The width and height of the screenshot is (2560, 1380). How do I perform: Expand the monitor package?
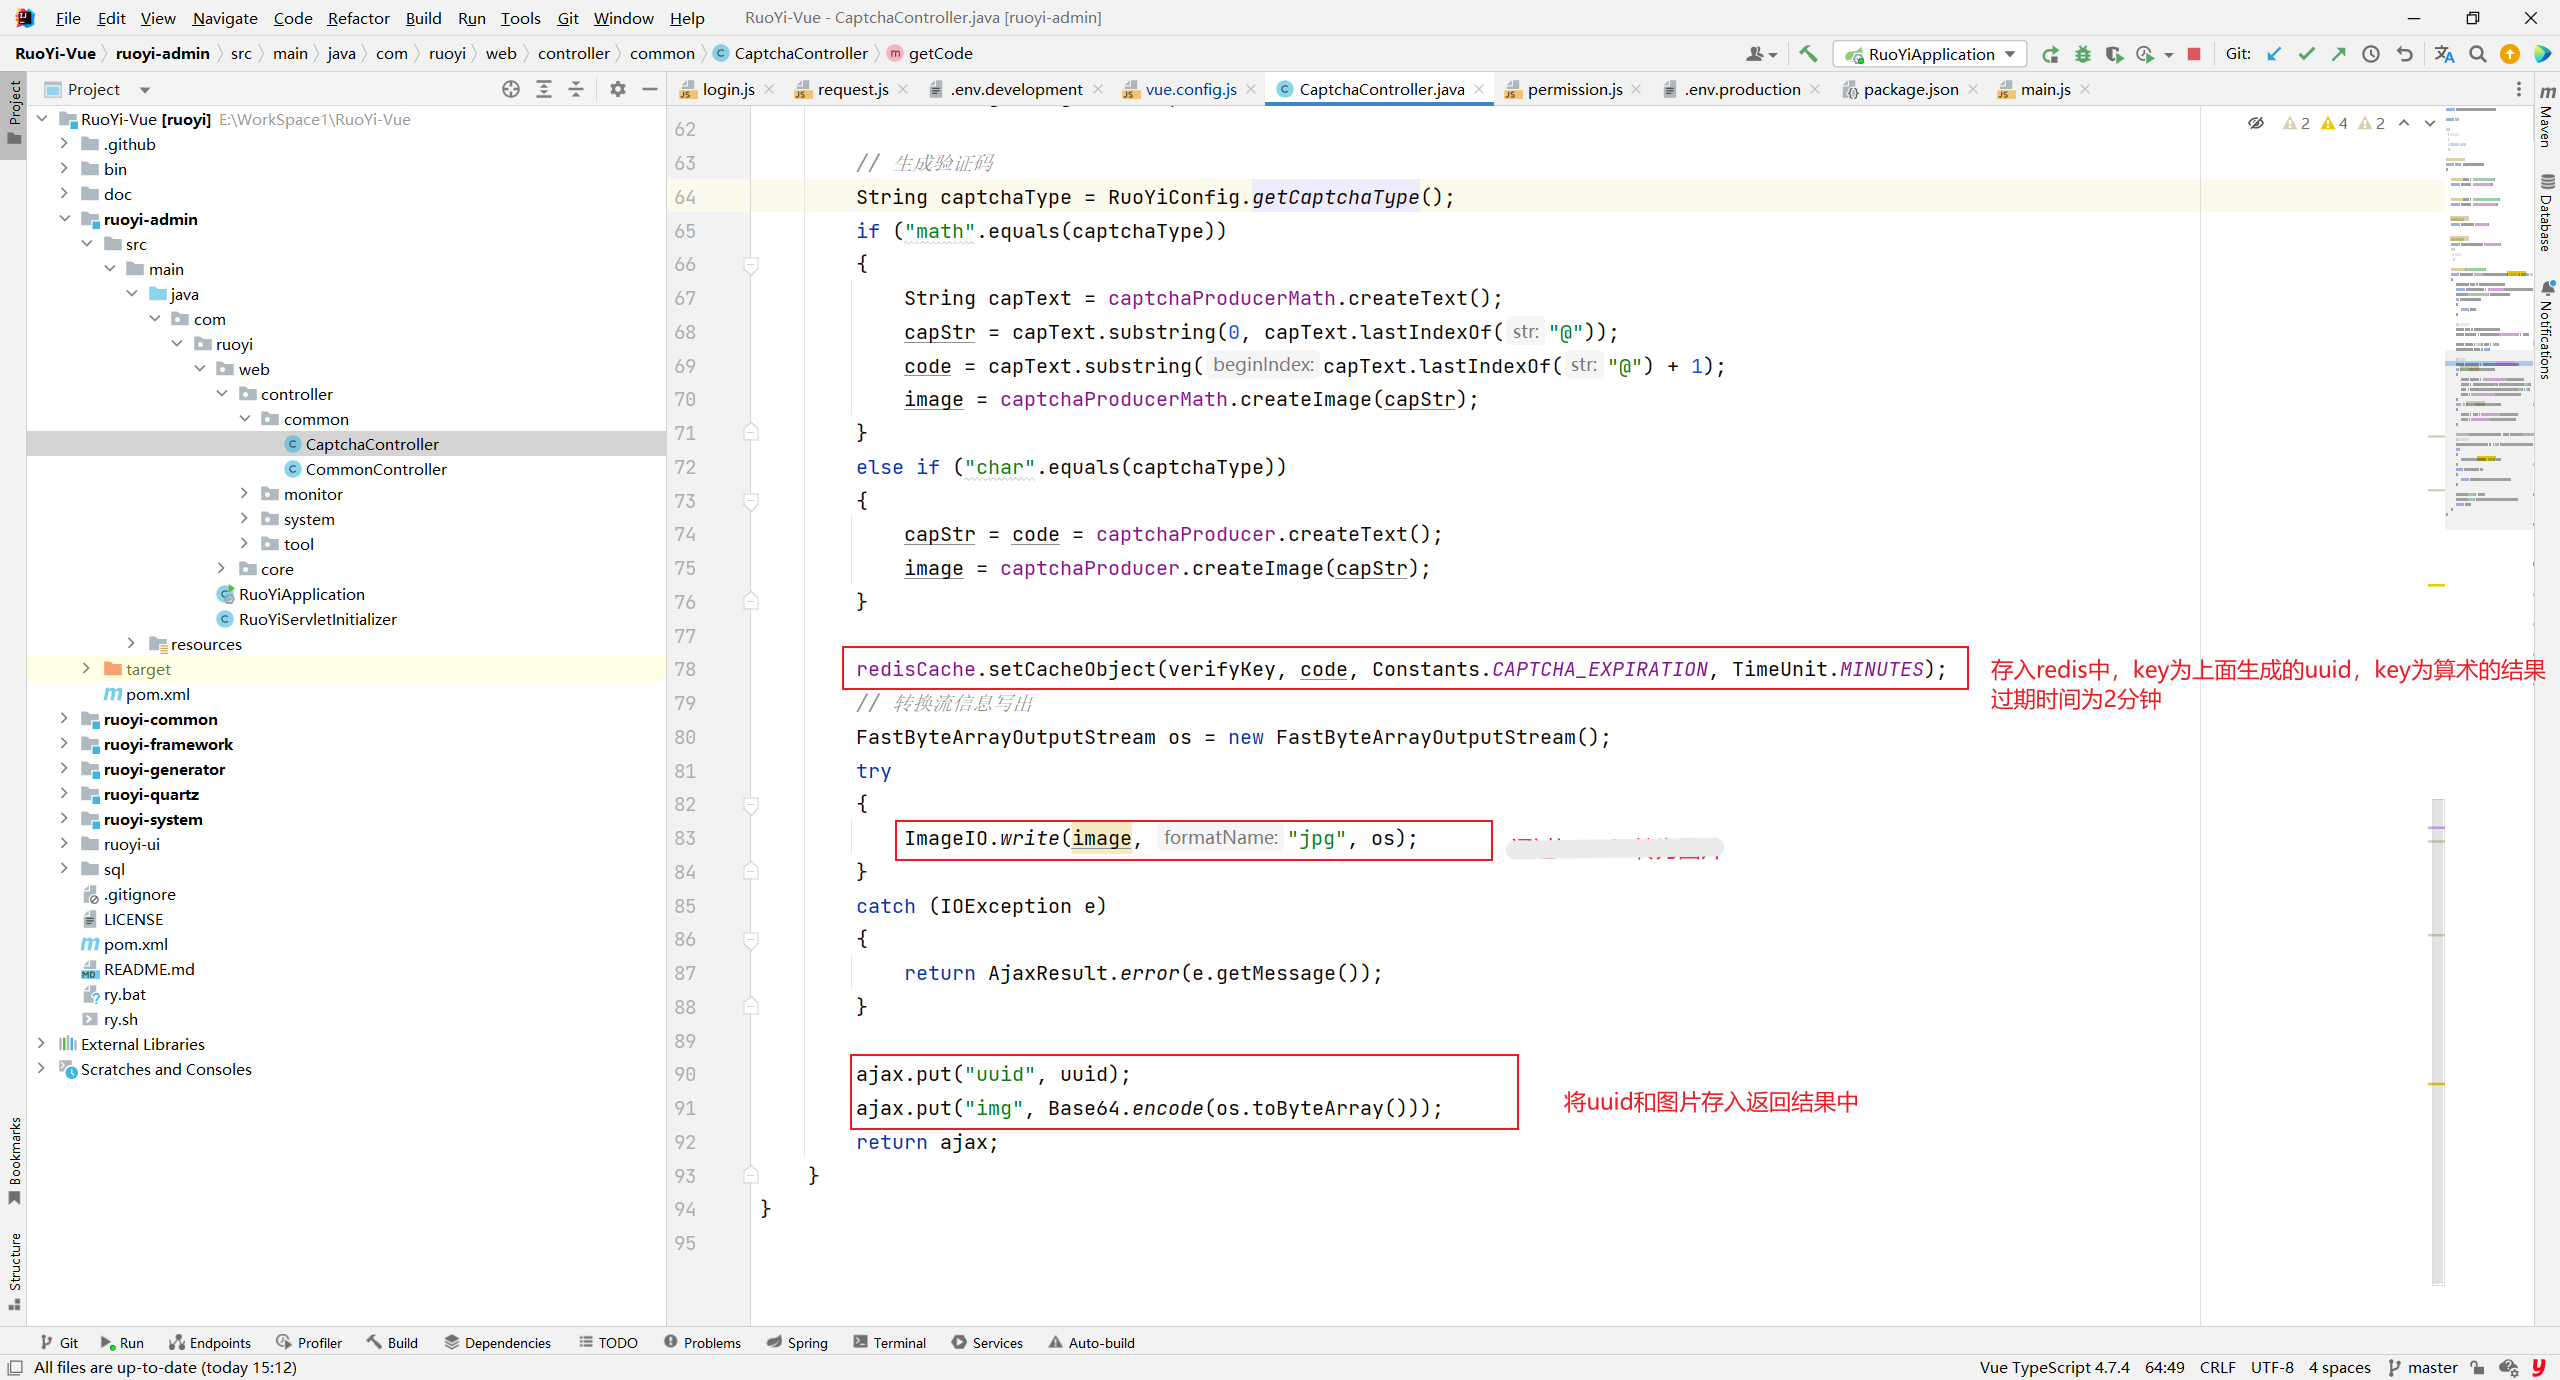(244, 494)
